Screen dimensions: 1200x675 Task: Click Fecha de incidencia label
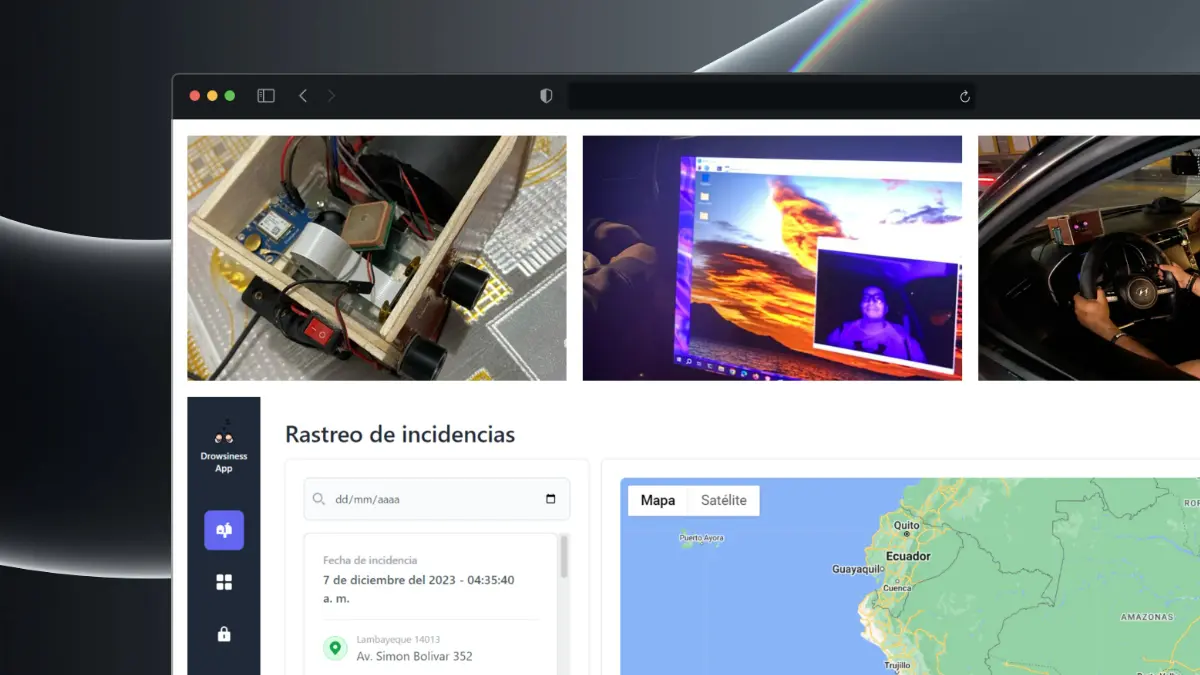(x=370, y=561)
